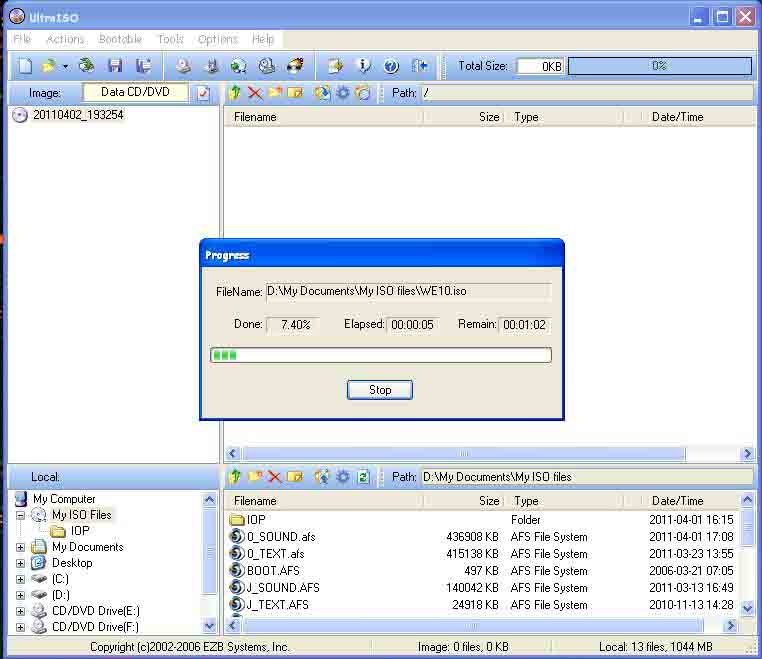Open the Actions menu
762x659 pixels.
tap(65, 39)
